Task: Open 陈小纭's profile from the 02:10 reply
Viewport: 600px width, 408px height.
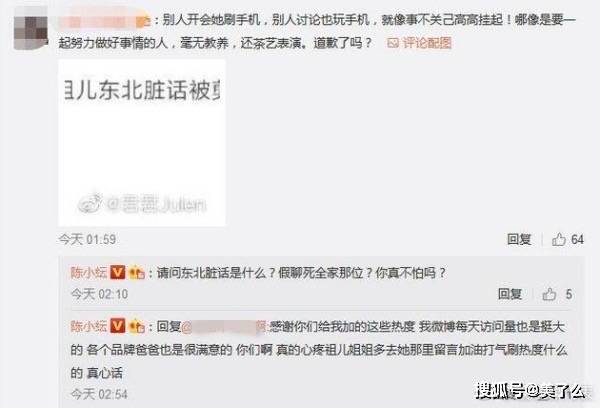Action: click(89, 273)
